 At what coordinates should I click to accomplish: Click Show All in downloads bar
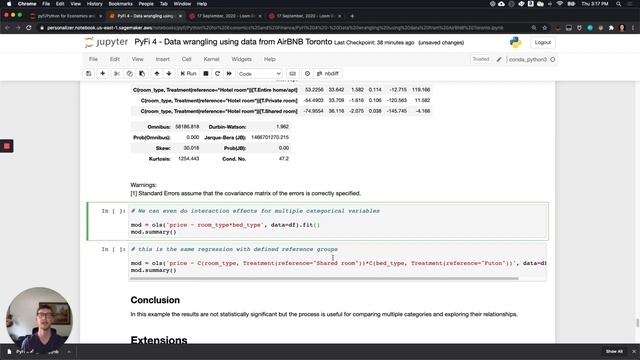point(614,351)
